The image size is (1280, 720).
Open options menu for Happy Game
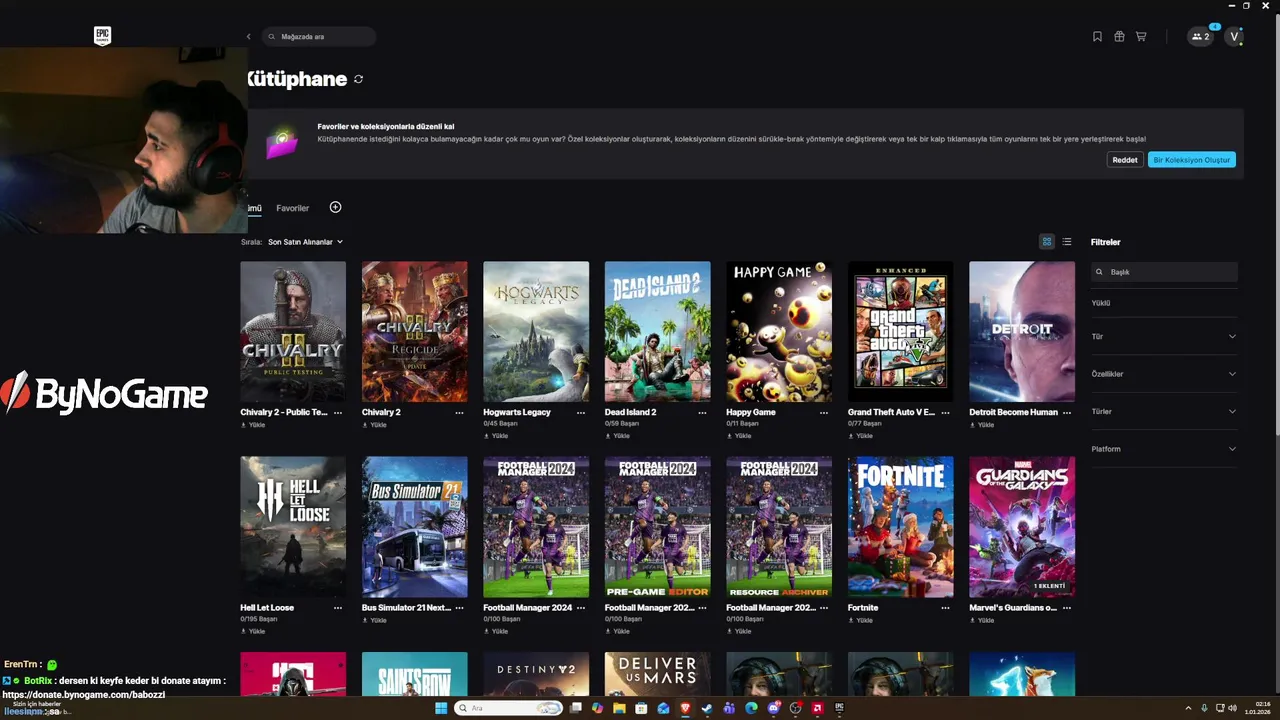824,412
